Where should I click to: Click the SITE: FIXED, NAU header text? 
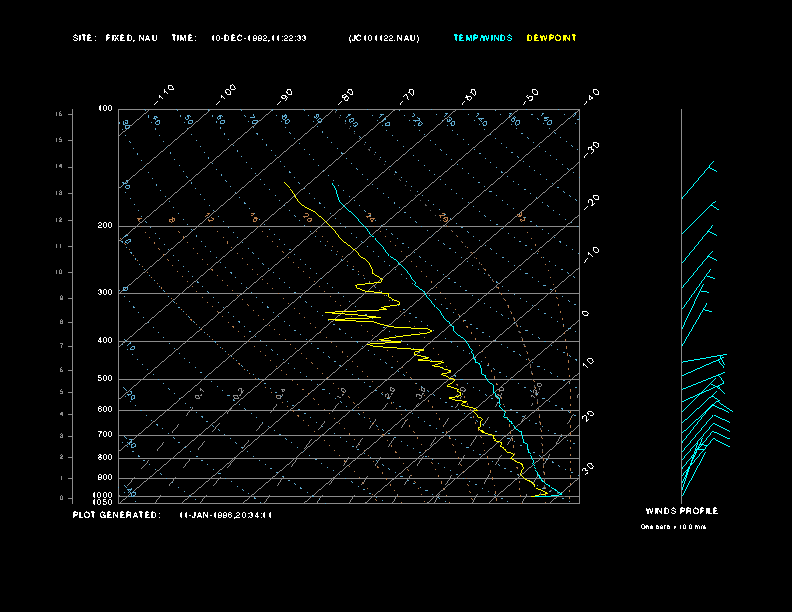click(x=116, y=38)
